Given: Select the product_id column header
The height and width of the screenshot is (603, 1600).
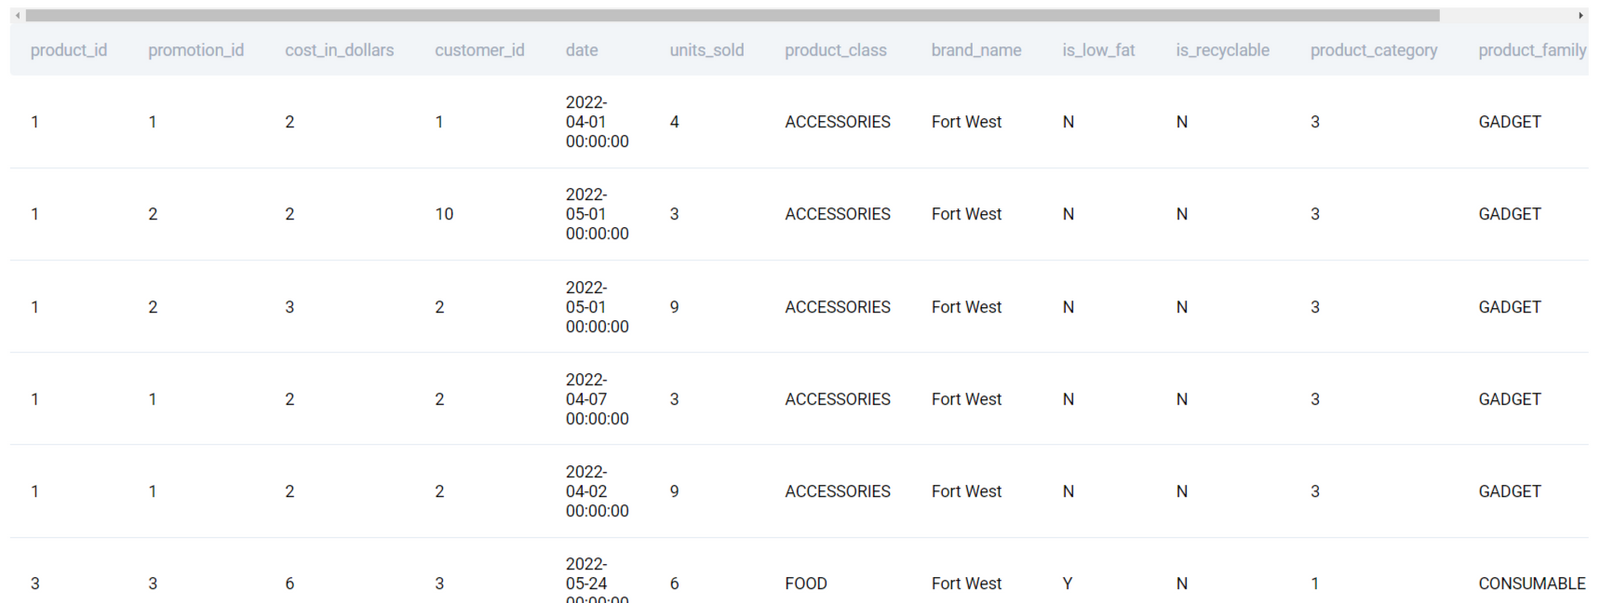Looking at the screenshot, I should click(x=69, y=50).
